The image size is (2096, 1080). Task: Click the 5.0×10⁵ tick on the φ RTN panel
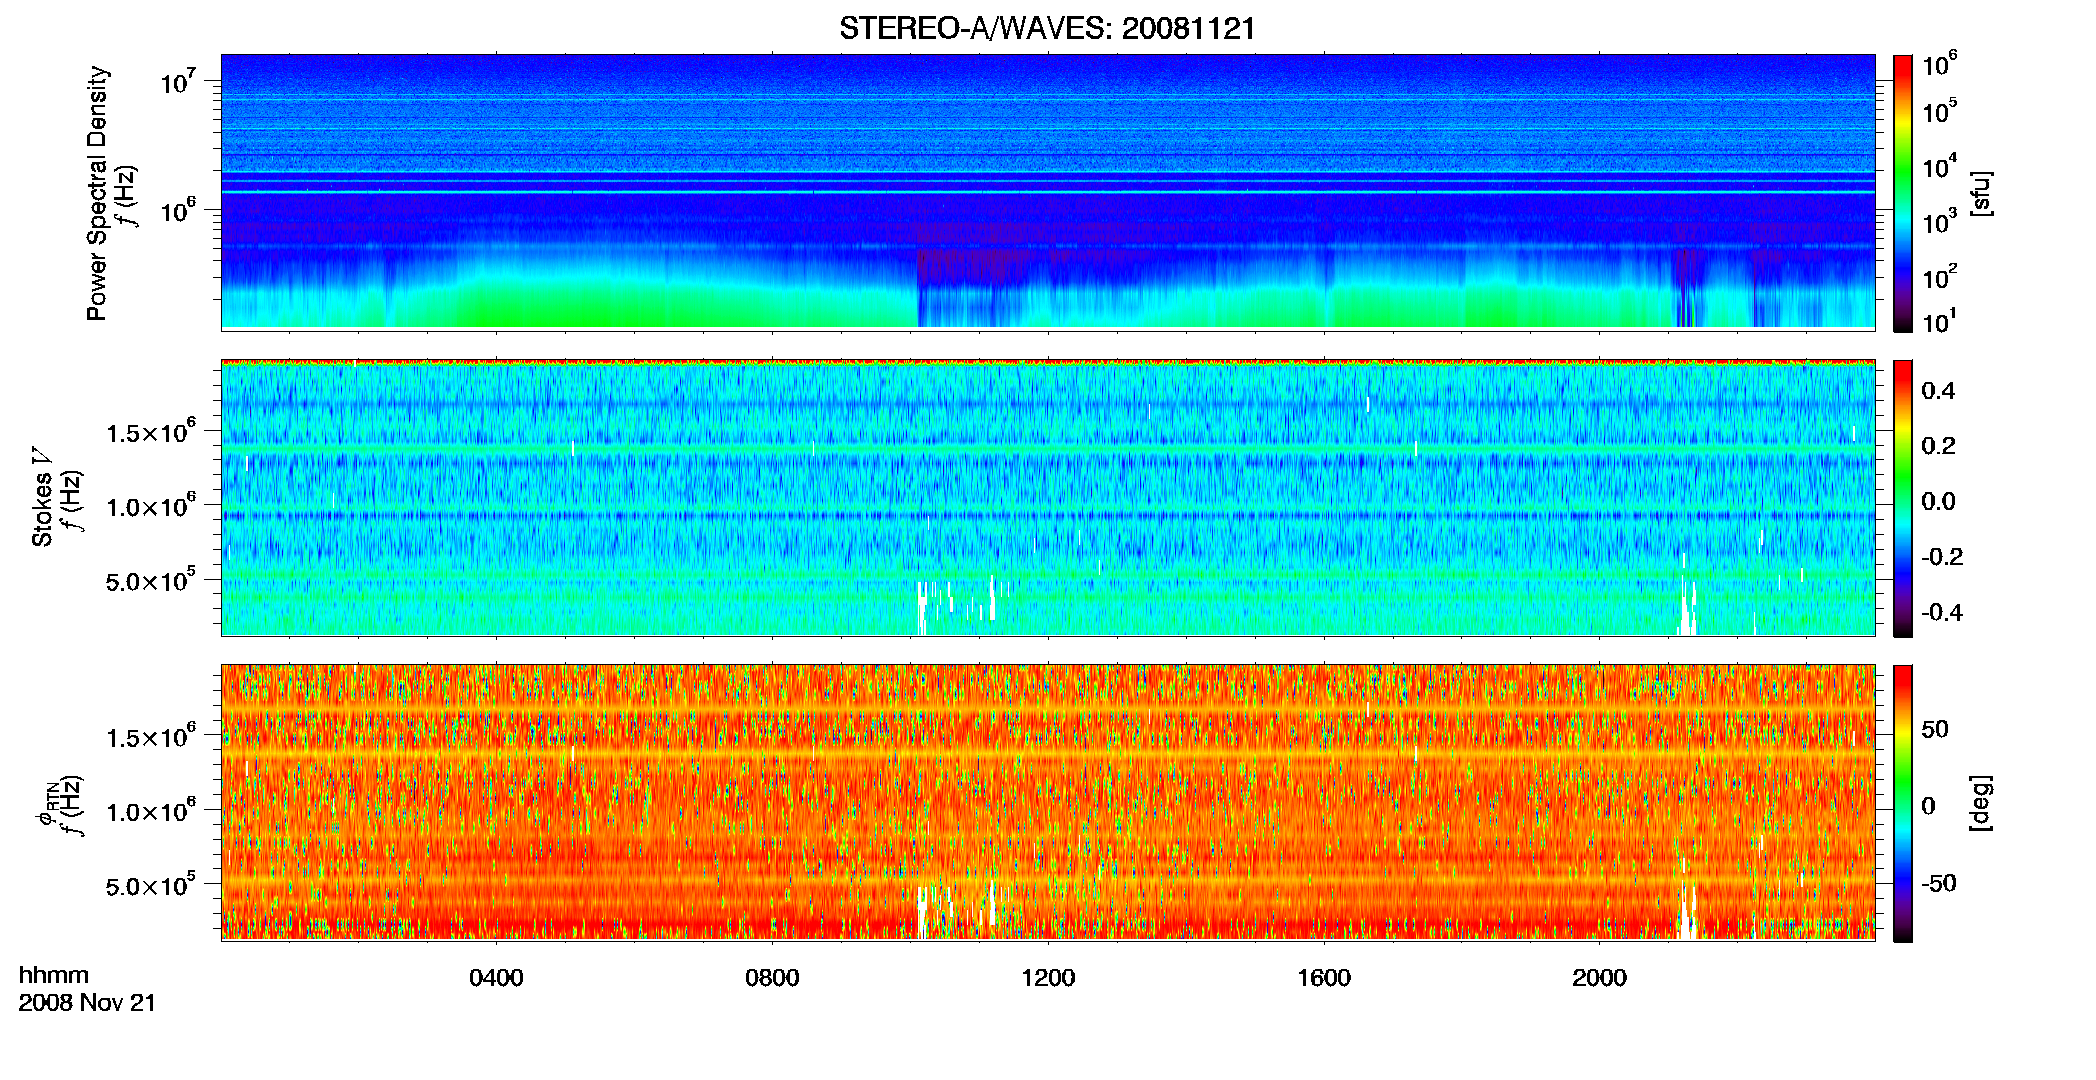click(151, 885)
